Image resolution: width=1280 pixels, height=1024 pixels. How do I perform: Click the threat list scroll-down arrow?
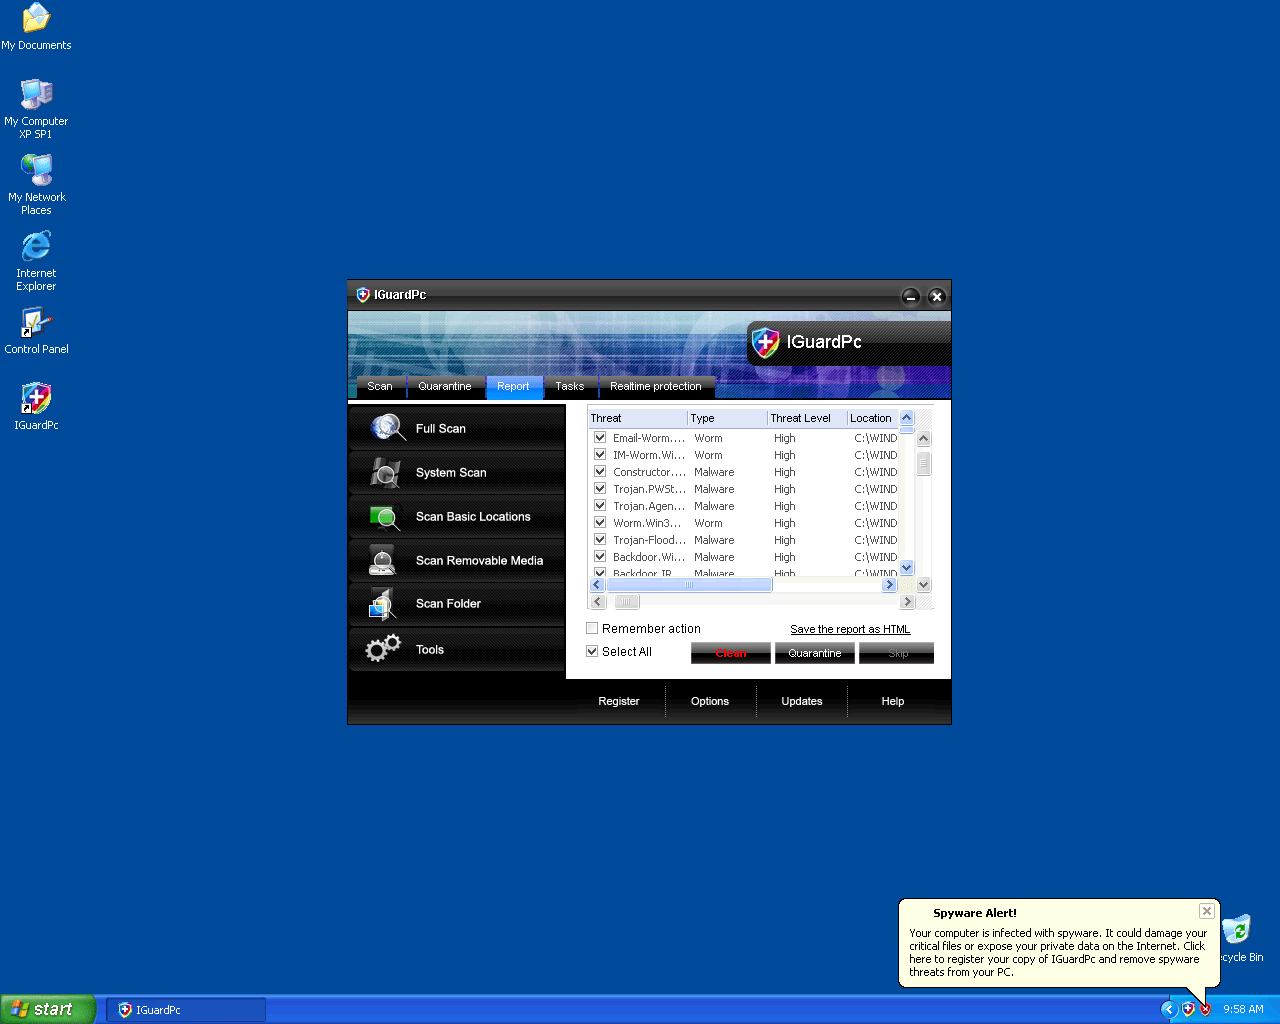907,567
